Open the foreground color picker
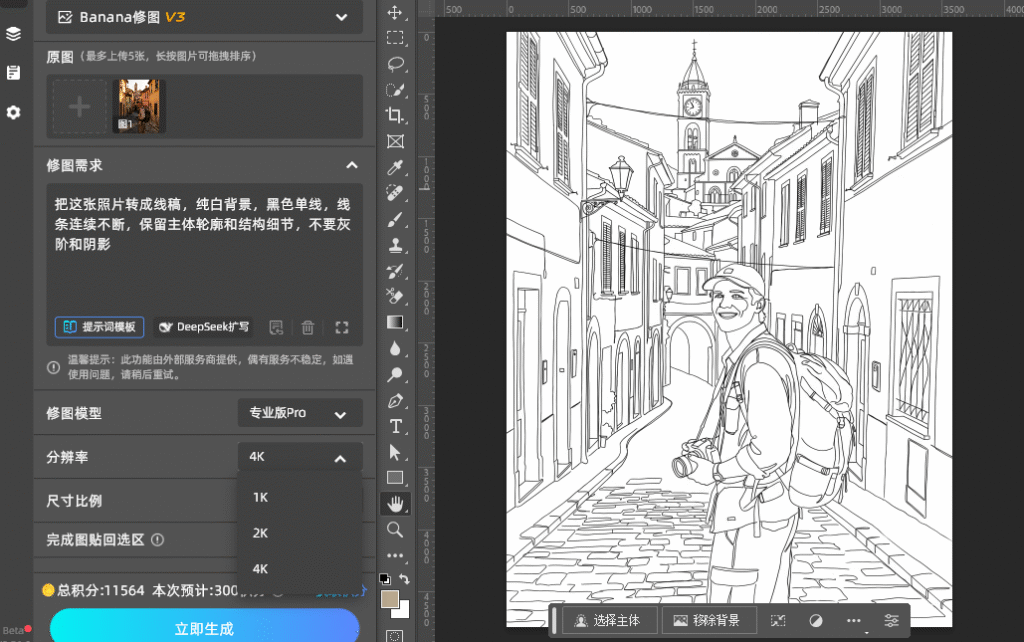The height and width of the screenshot is (642, 1024). tap(390, 599)
